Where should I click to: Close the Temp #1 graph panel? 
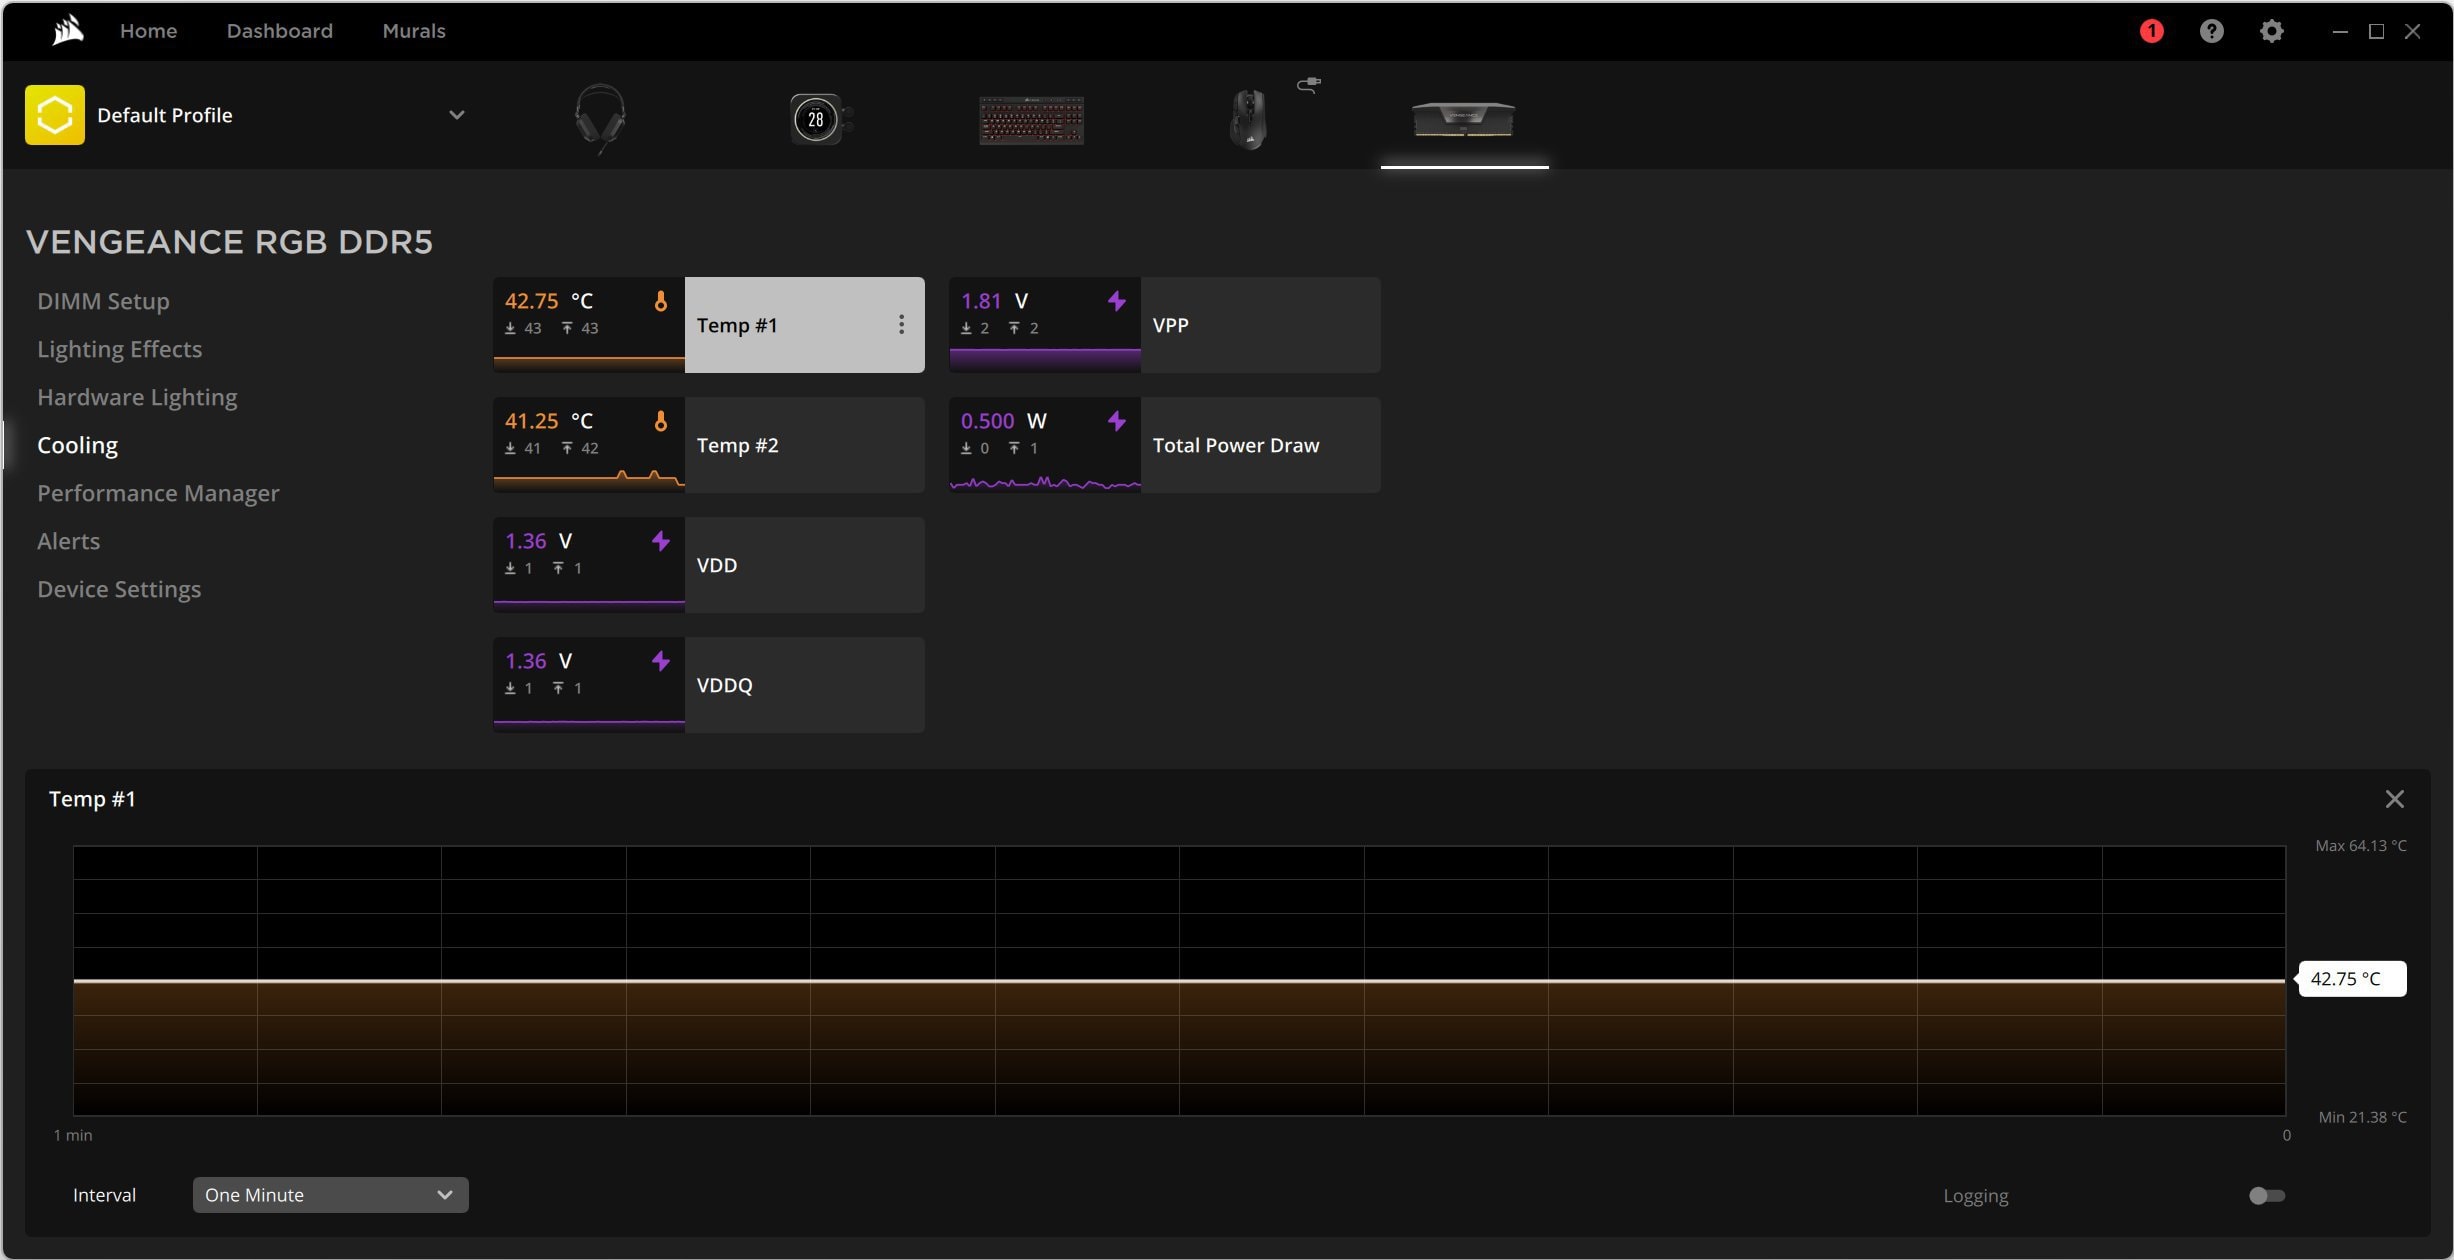[x=2395, y=799]
